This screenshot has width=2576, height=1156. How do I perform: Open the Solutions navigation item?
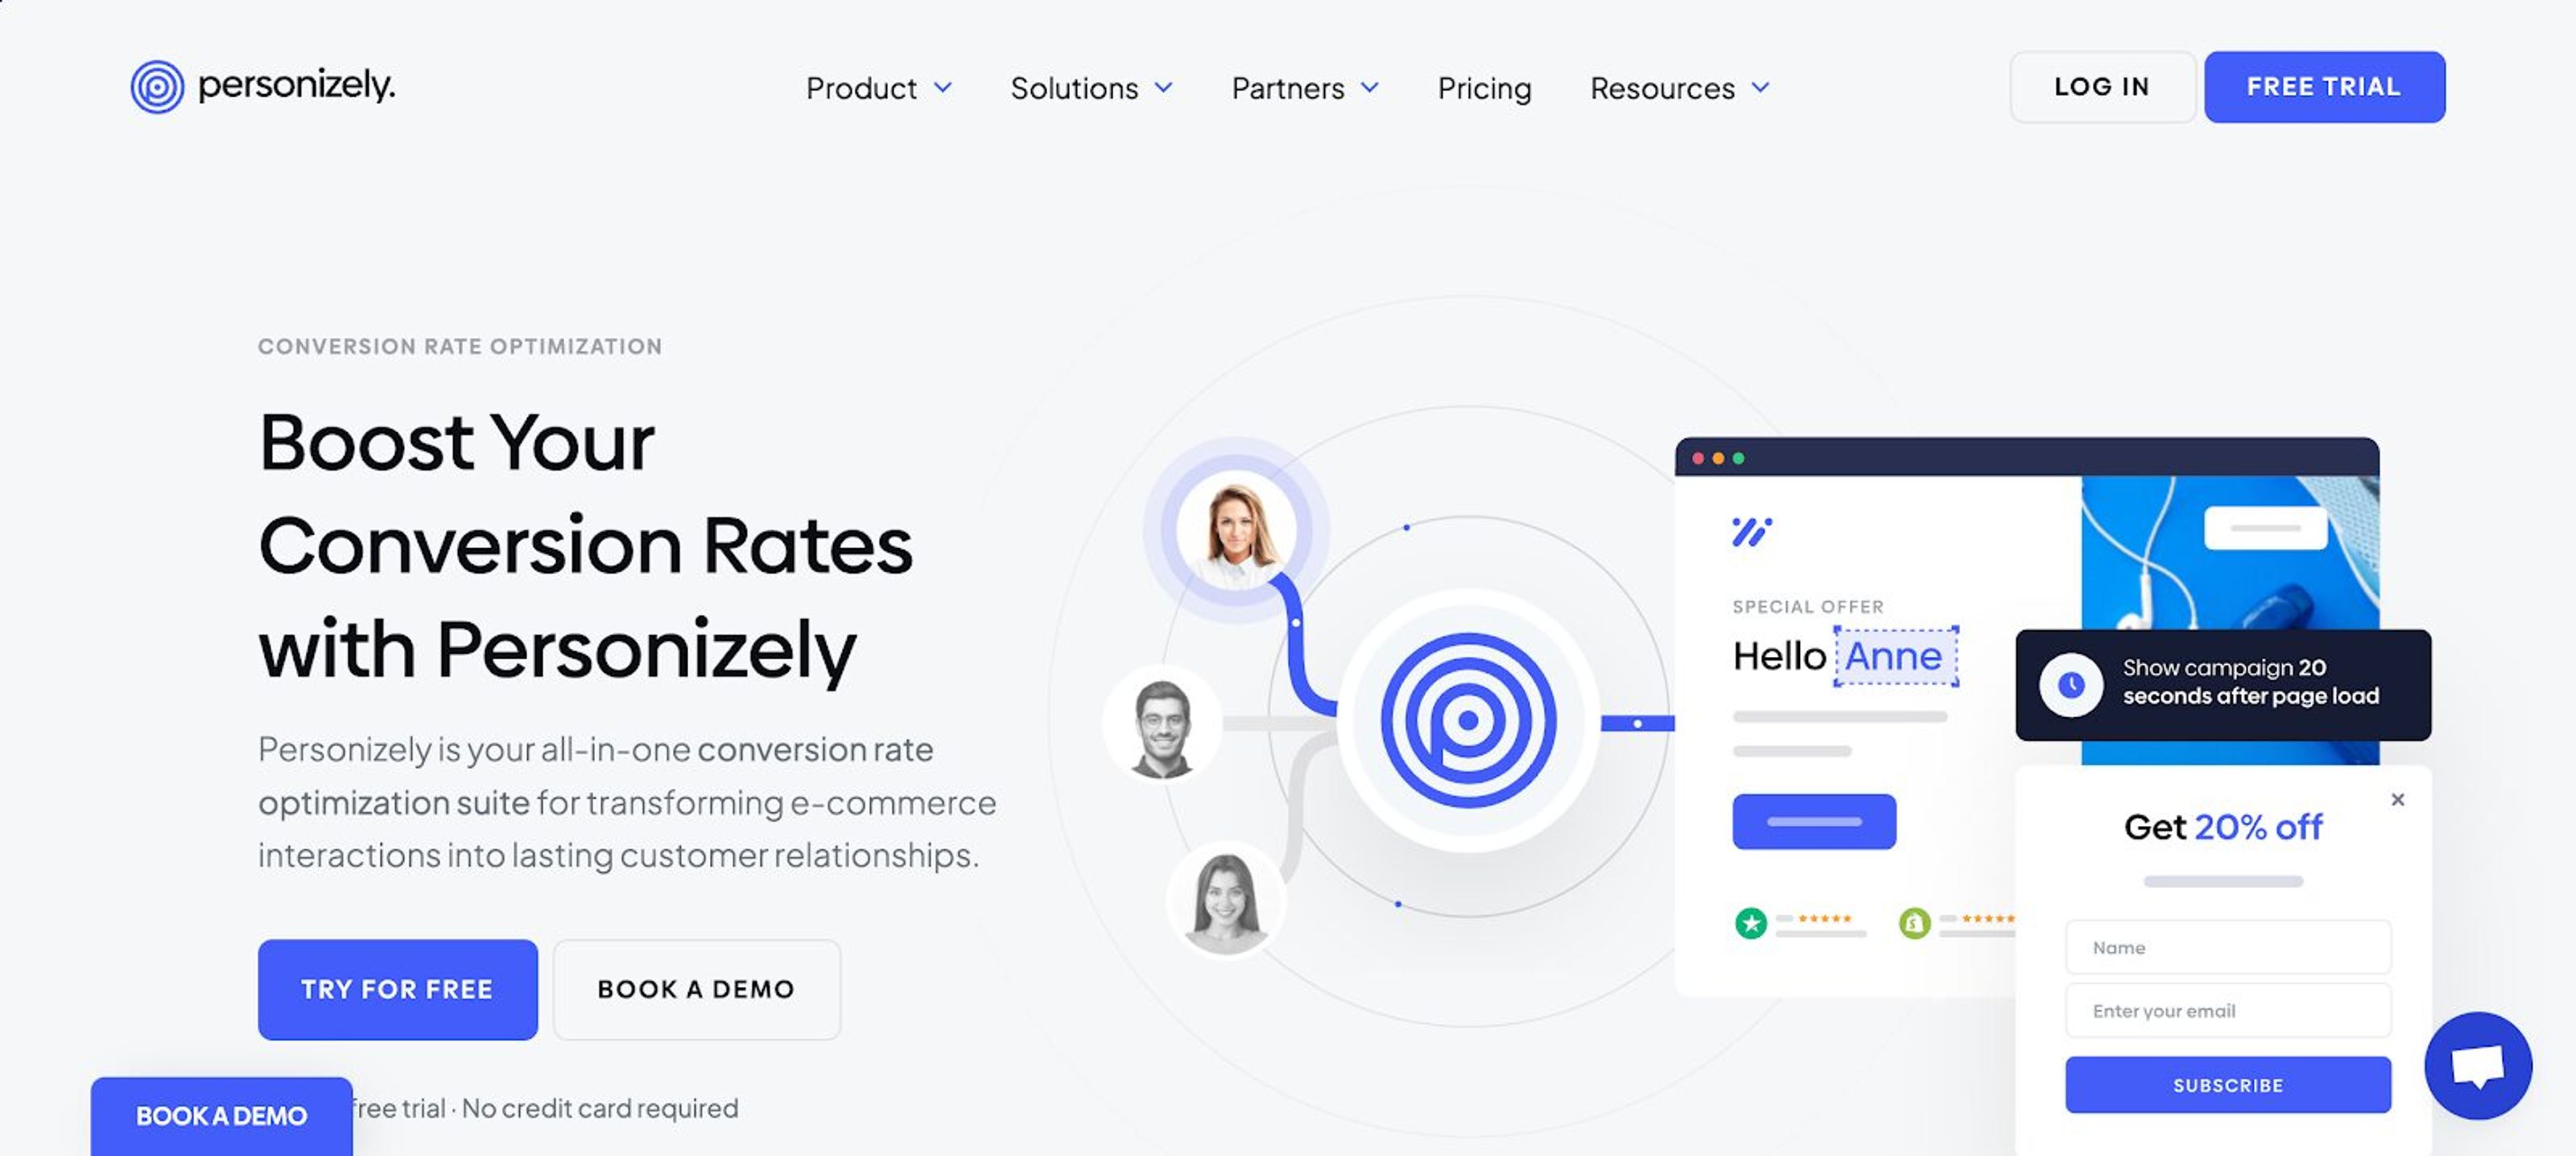coord(1074,89)
